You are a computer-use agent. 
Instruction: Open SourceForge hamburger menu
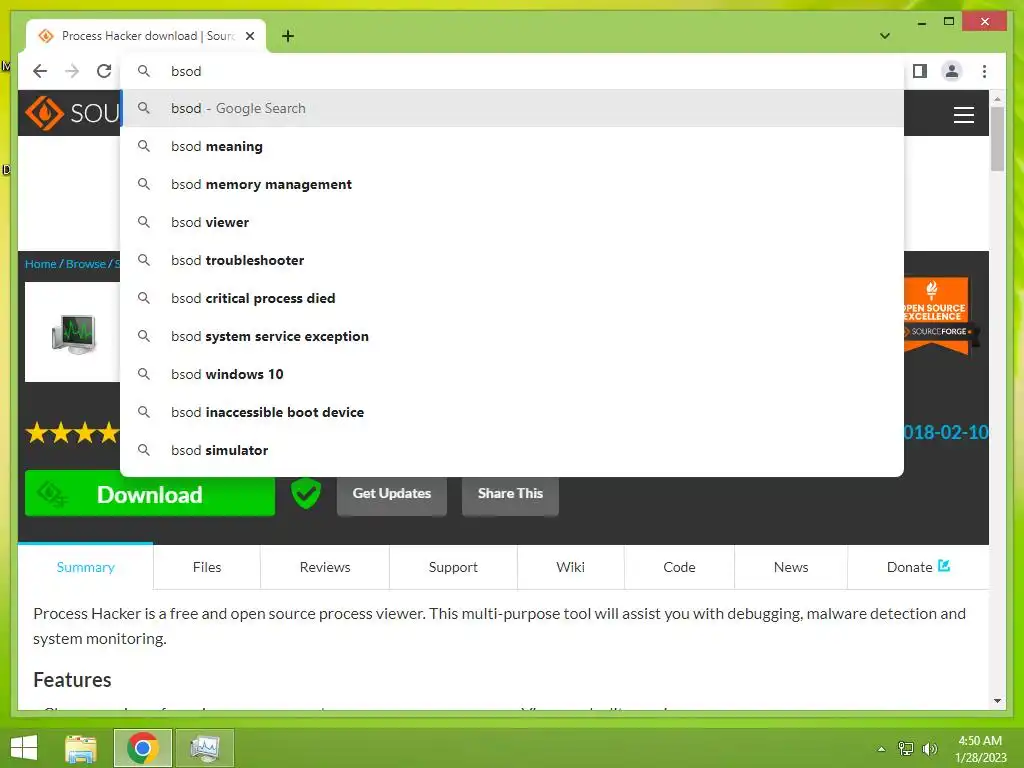[963, 114]
